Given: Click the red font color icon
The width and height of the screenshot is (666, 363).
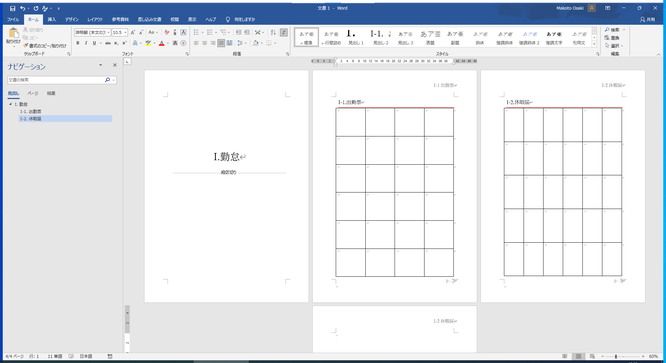Looking at the screenshot, I should pyautogui.click(x=161, y=43).
